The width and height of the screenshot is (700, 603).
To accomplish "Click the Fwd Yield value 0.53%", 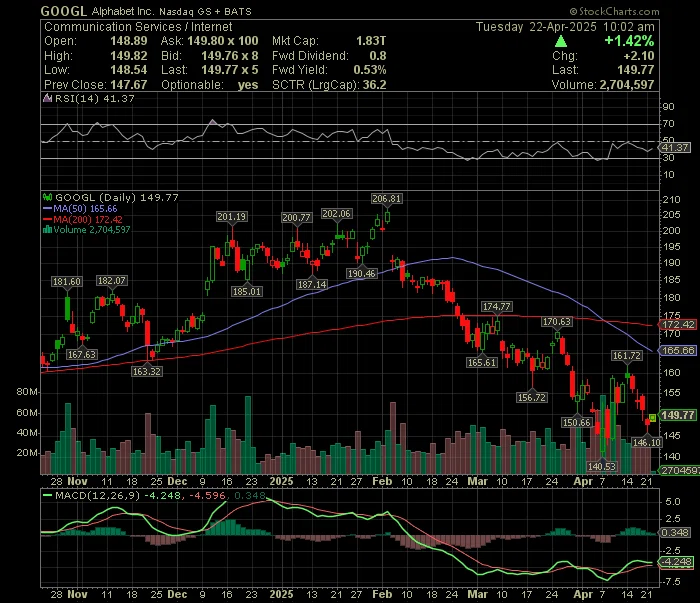I will pyautogui.click(x=370, y=70).
